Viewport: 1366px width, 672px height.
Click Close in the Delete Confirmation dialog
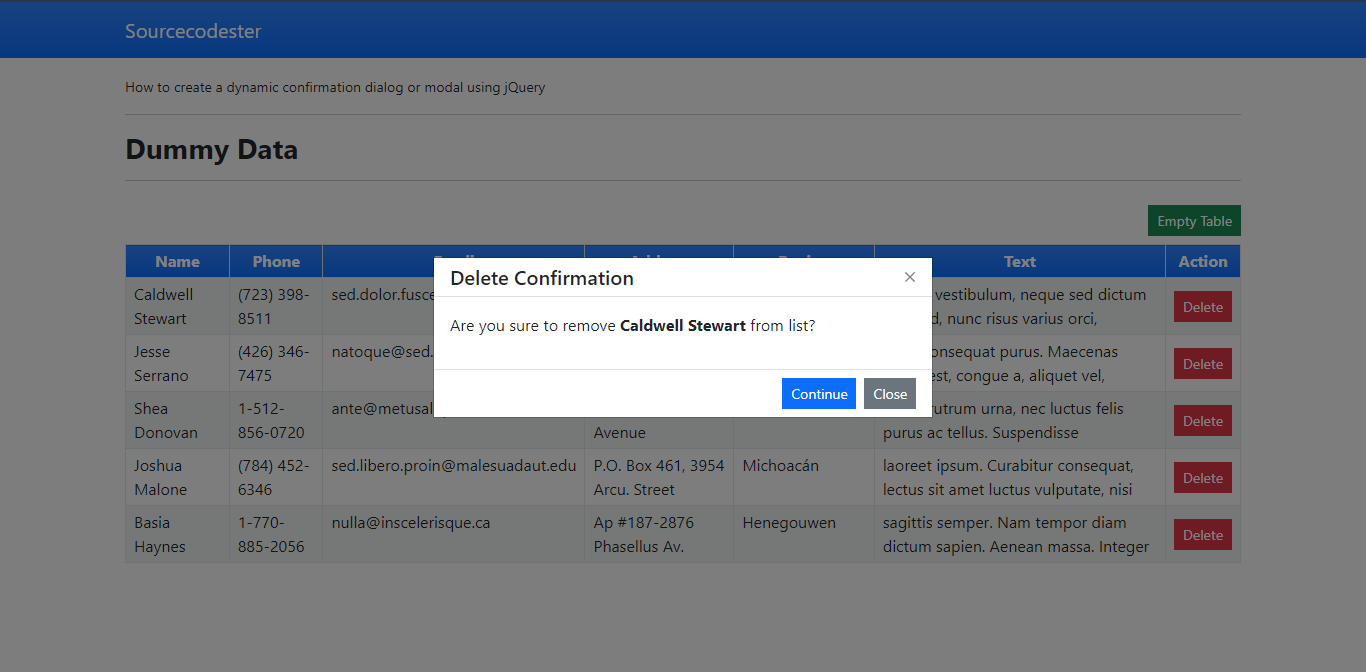889,393
